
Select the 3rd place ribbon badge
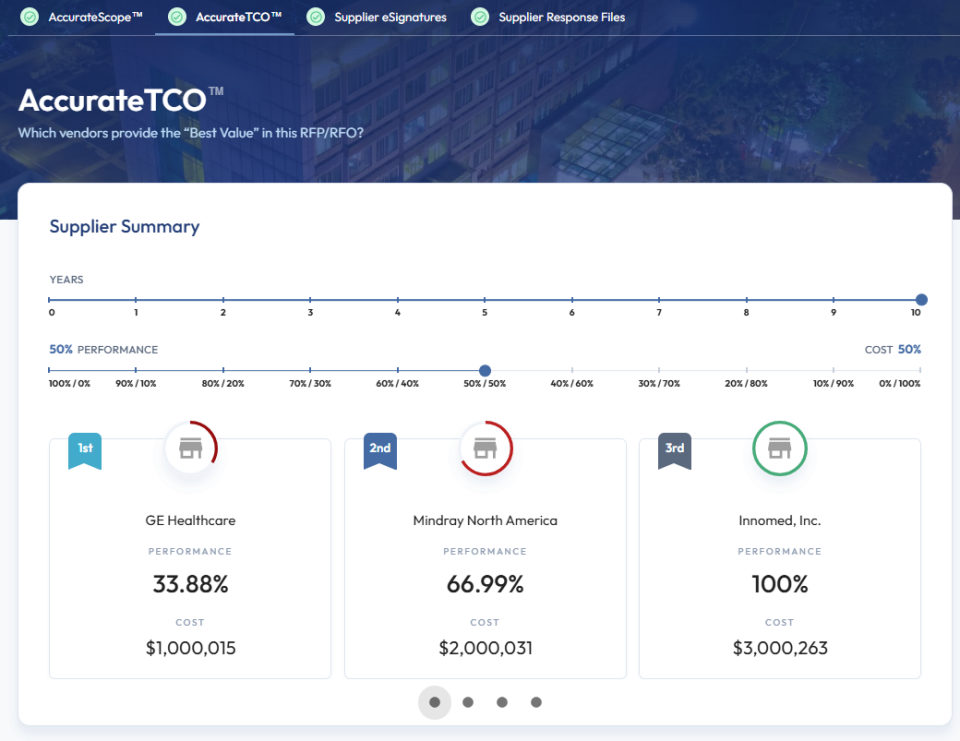pos(674,449)
